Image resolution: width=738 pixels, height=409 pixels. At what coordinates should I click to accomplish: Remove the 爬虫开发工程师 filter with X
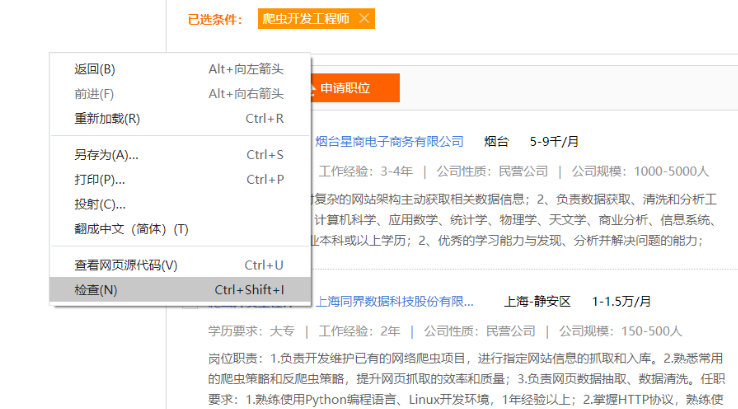coord(364,18)
